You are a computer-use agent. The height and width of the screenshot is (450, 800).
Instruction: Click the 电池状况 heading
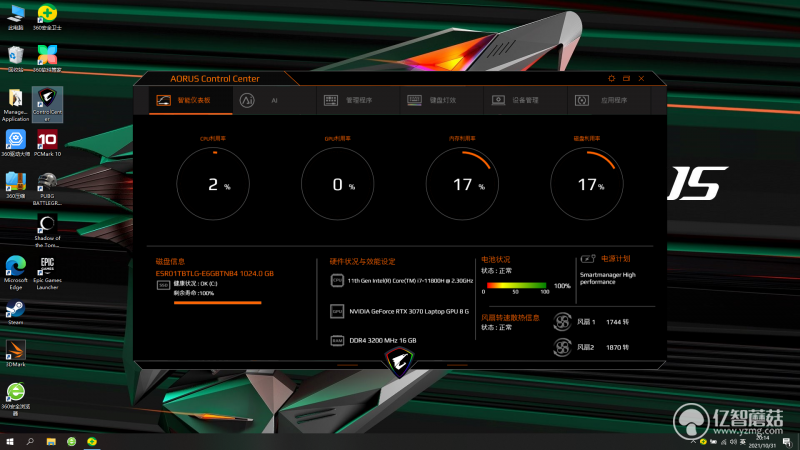495,259
